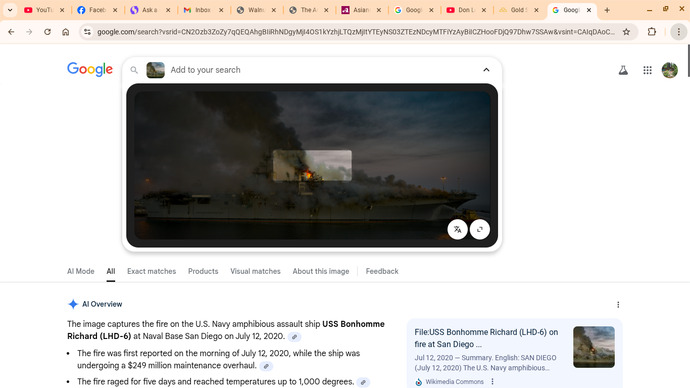Open the Products tab
This screenshot has width=690, height=388.
tap(203, 271)
